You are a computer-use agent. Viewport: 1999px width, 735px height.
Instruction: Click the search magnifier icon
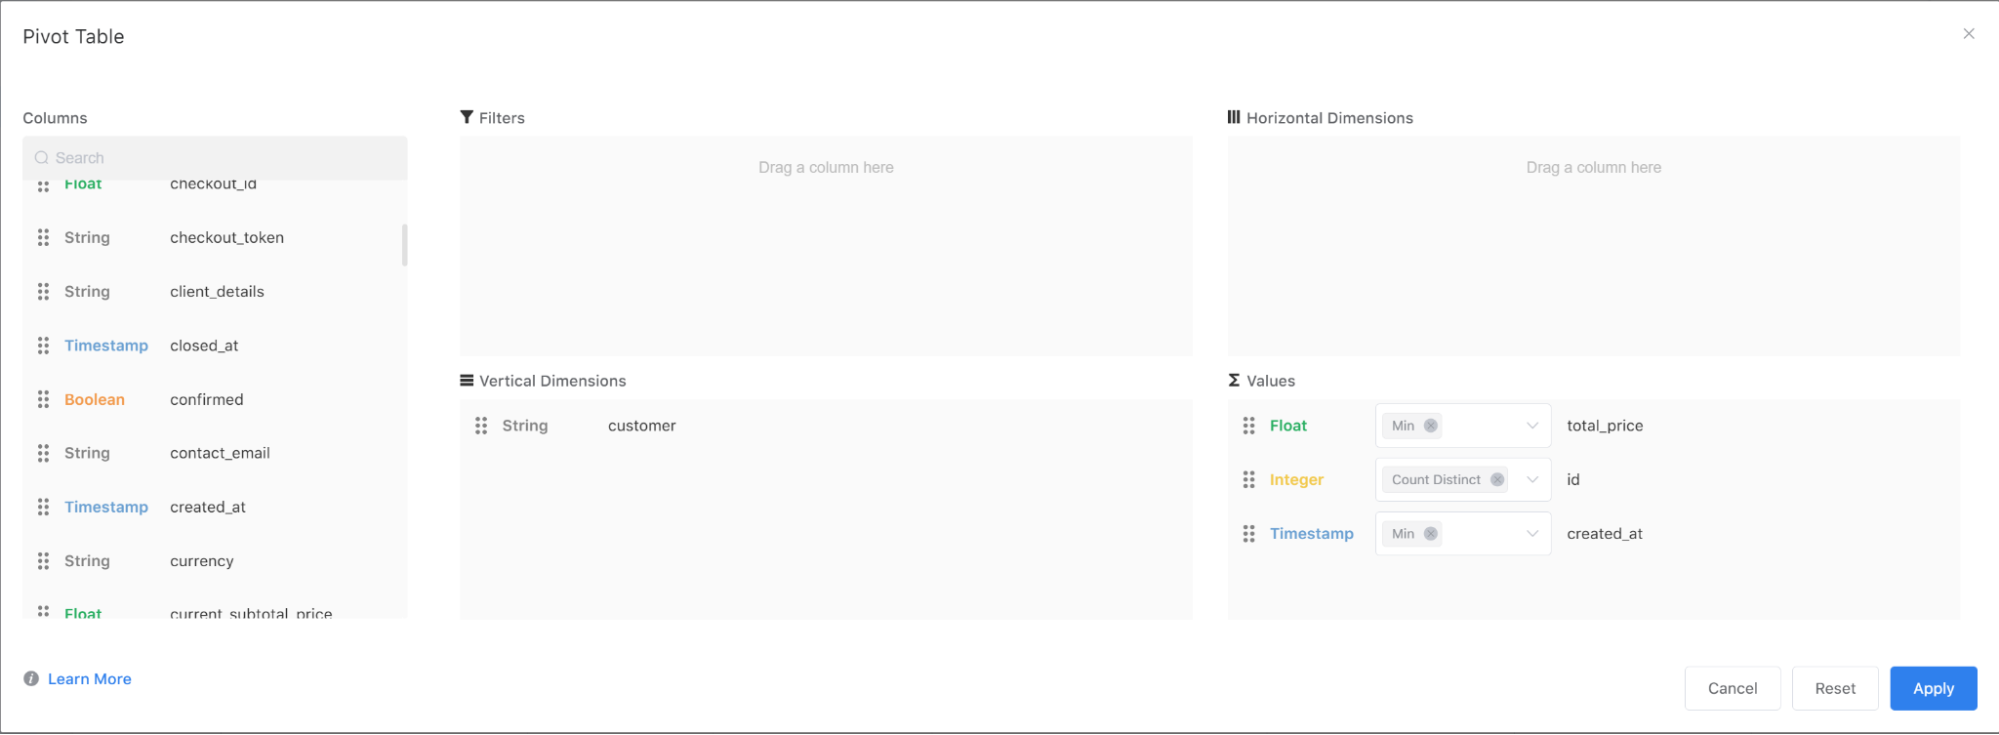tap(42, 158)
